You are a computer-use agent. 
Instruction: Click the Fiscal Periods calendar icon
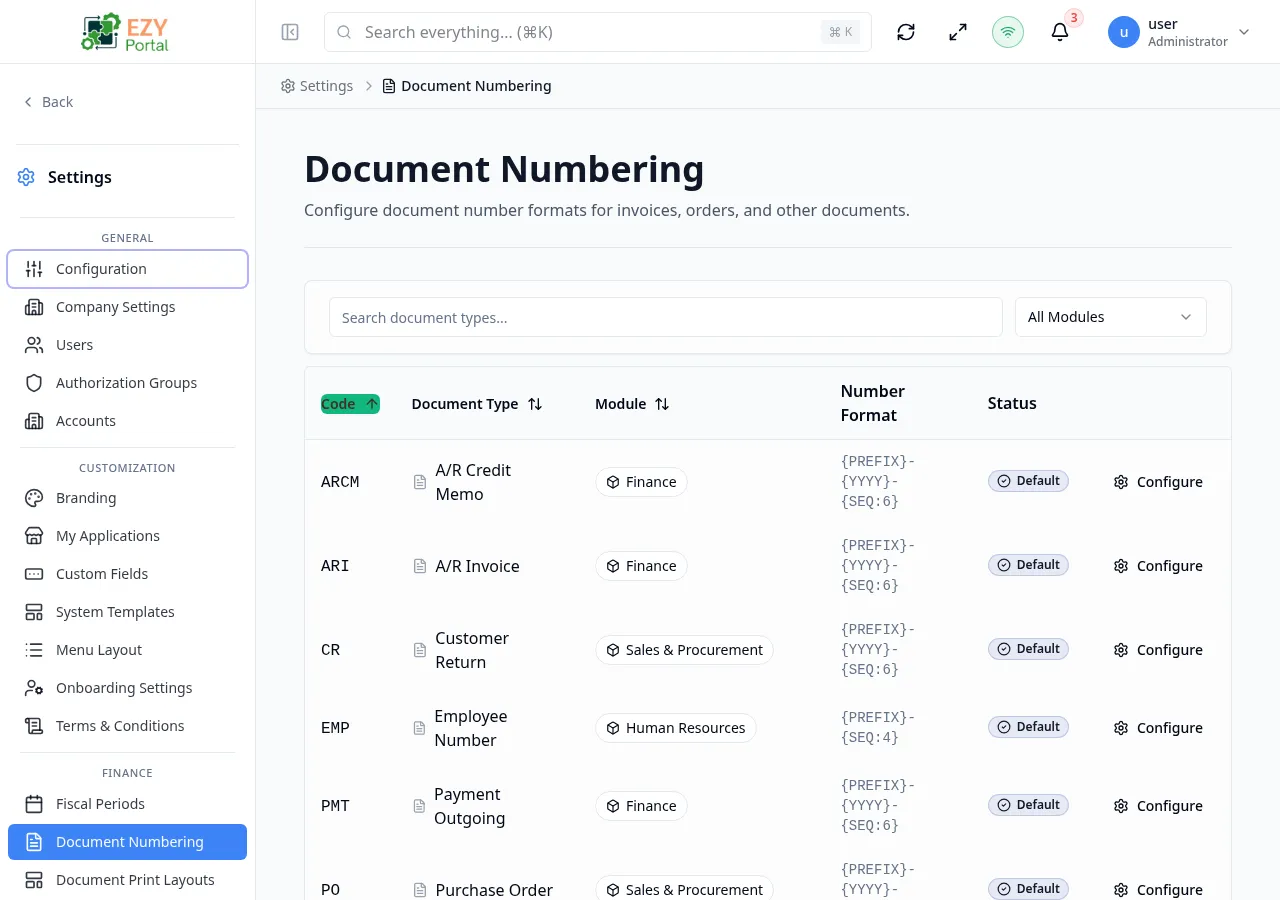(x=34, y=804)
